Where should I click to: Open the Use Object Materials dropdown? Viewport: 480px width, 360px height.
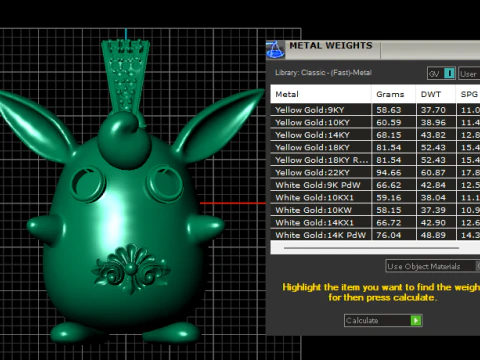point(433,266)
